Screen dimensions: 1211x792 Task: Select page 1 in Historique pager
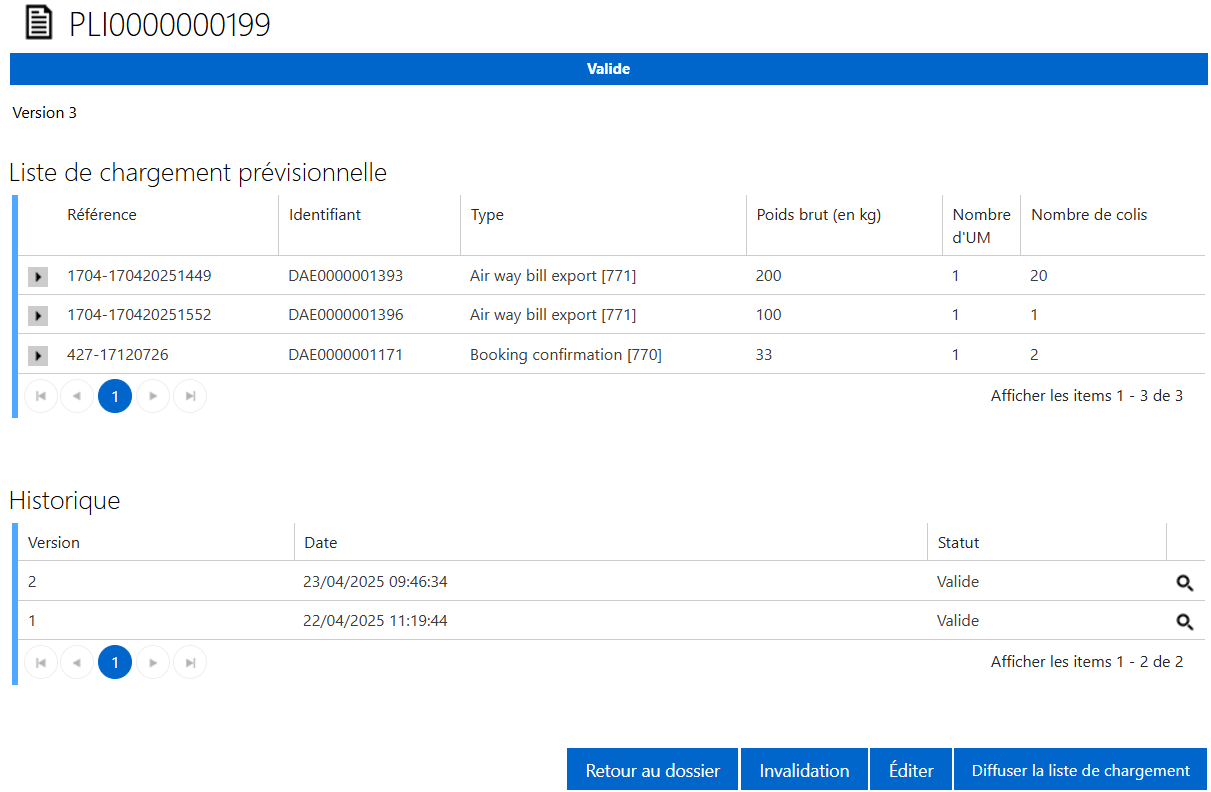pos(115,663)
